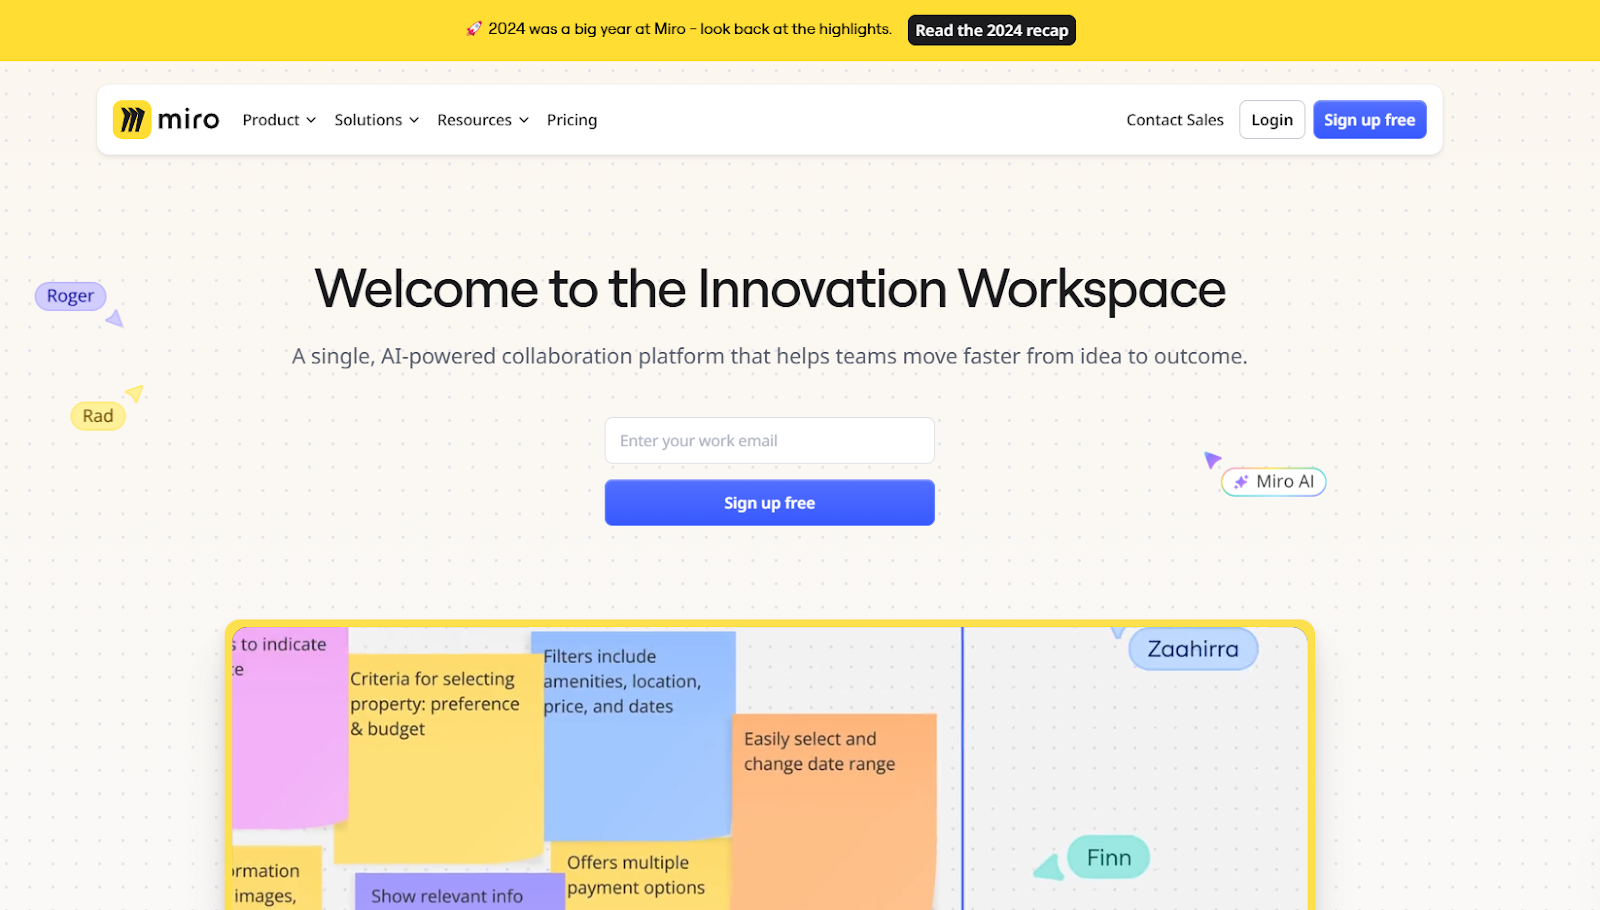Go to the Pricing page

click(x=572, y=120)
